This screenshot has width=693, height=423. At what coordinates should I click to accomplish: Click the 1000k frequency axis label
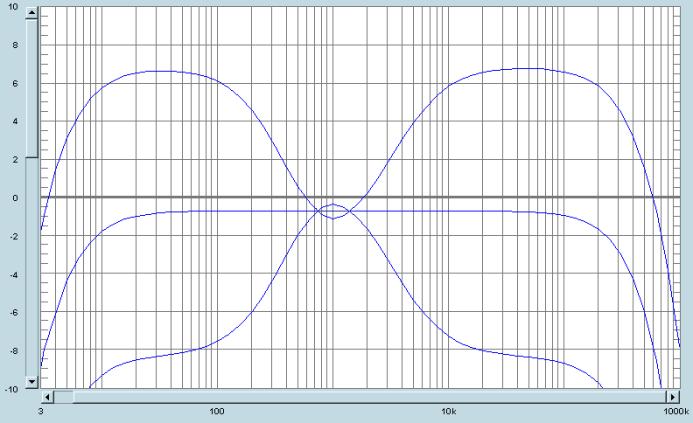679,412
